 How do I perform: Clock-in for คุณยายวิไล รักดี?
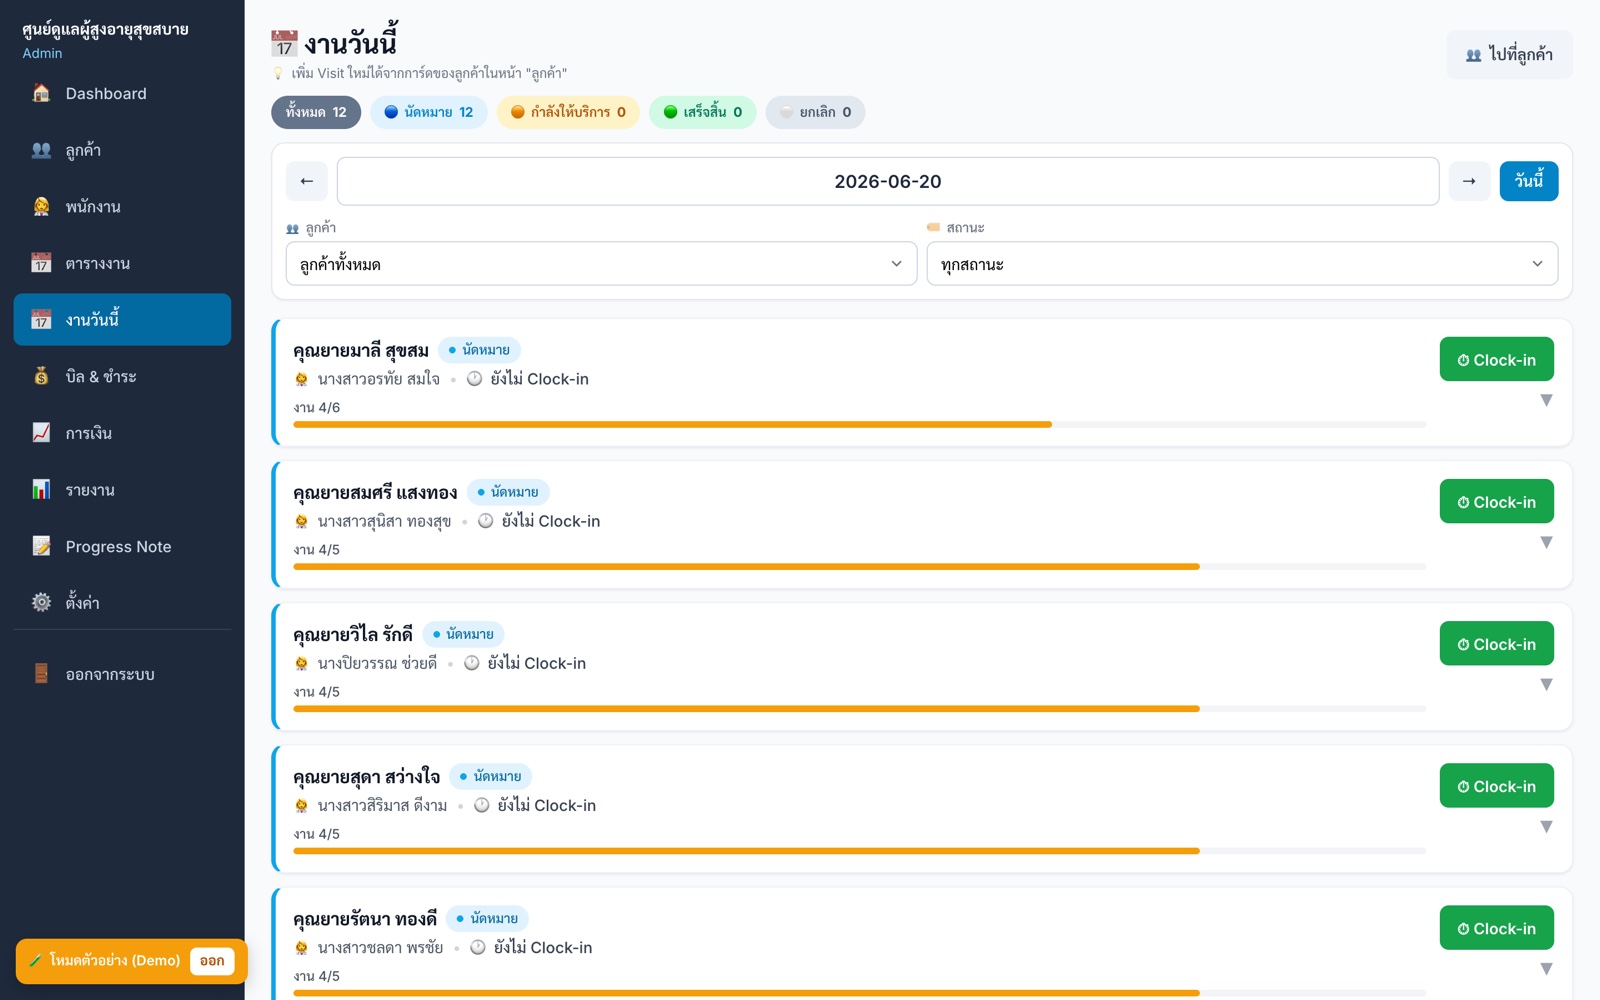coord(1496,643)
